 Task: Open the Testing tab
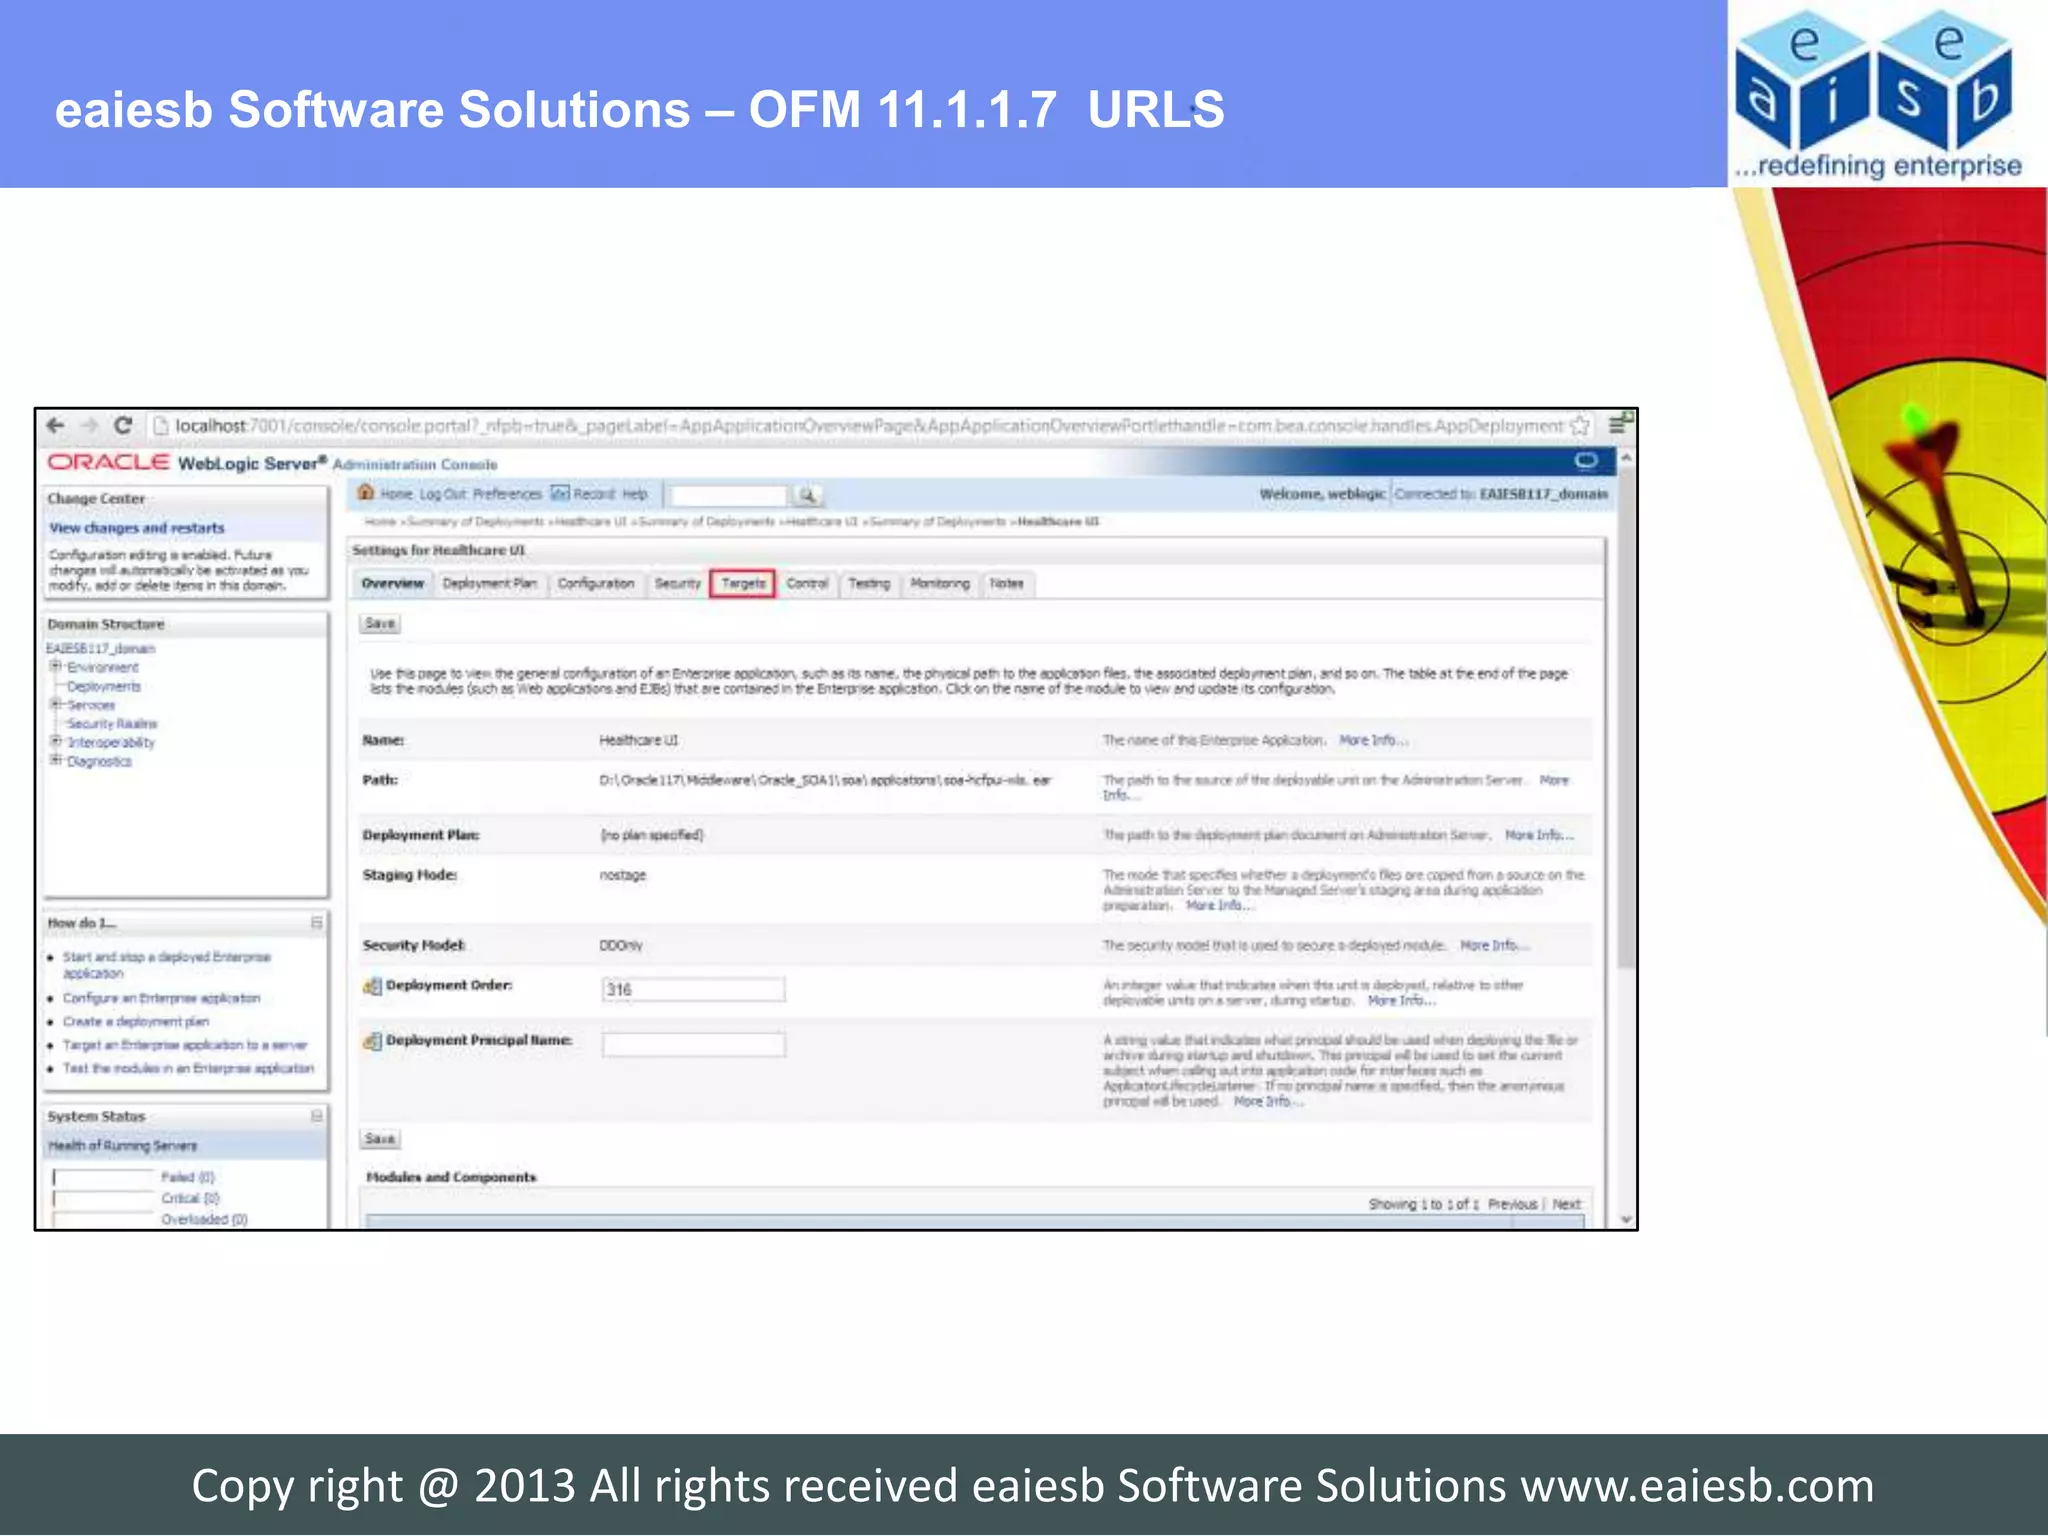(x=869, y=583)
